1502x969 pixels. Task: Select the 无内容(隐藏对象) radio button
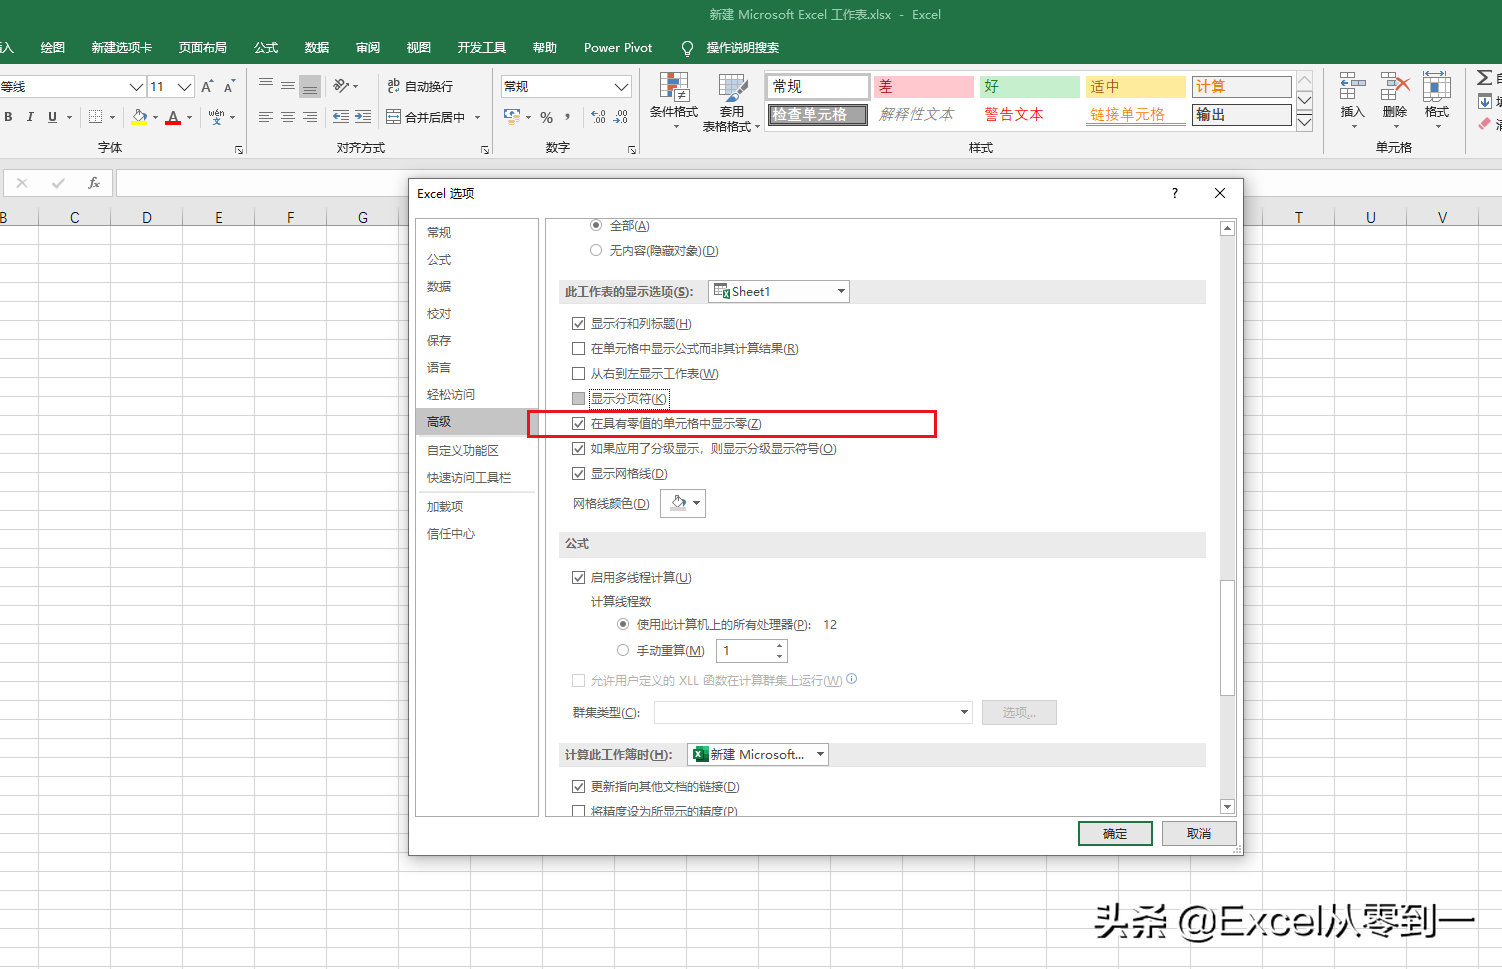(x=596, y=251)
